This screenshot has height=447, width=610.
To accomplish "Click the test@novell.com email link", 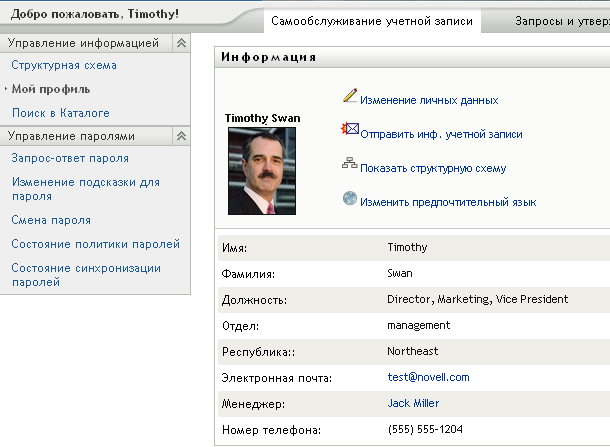I will pos(428,377).
